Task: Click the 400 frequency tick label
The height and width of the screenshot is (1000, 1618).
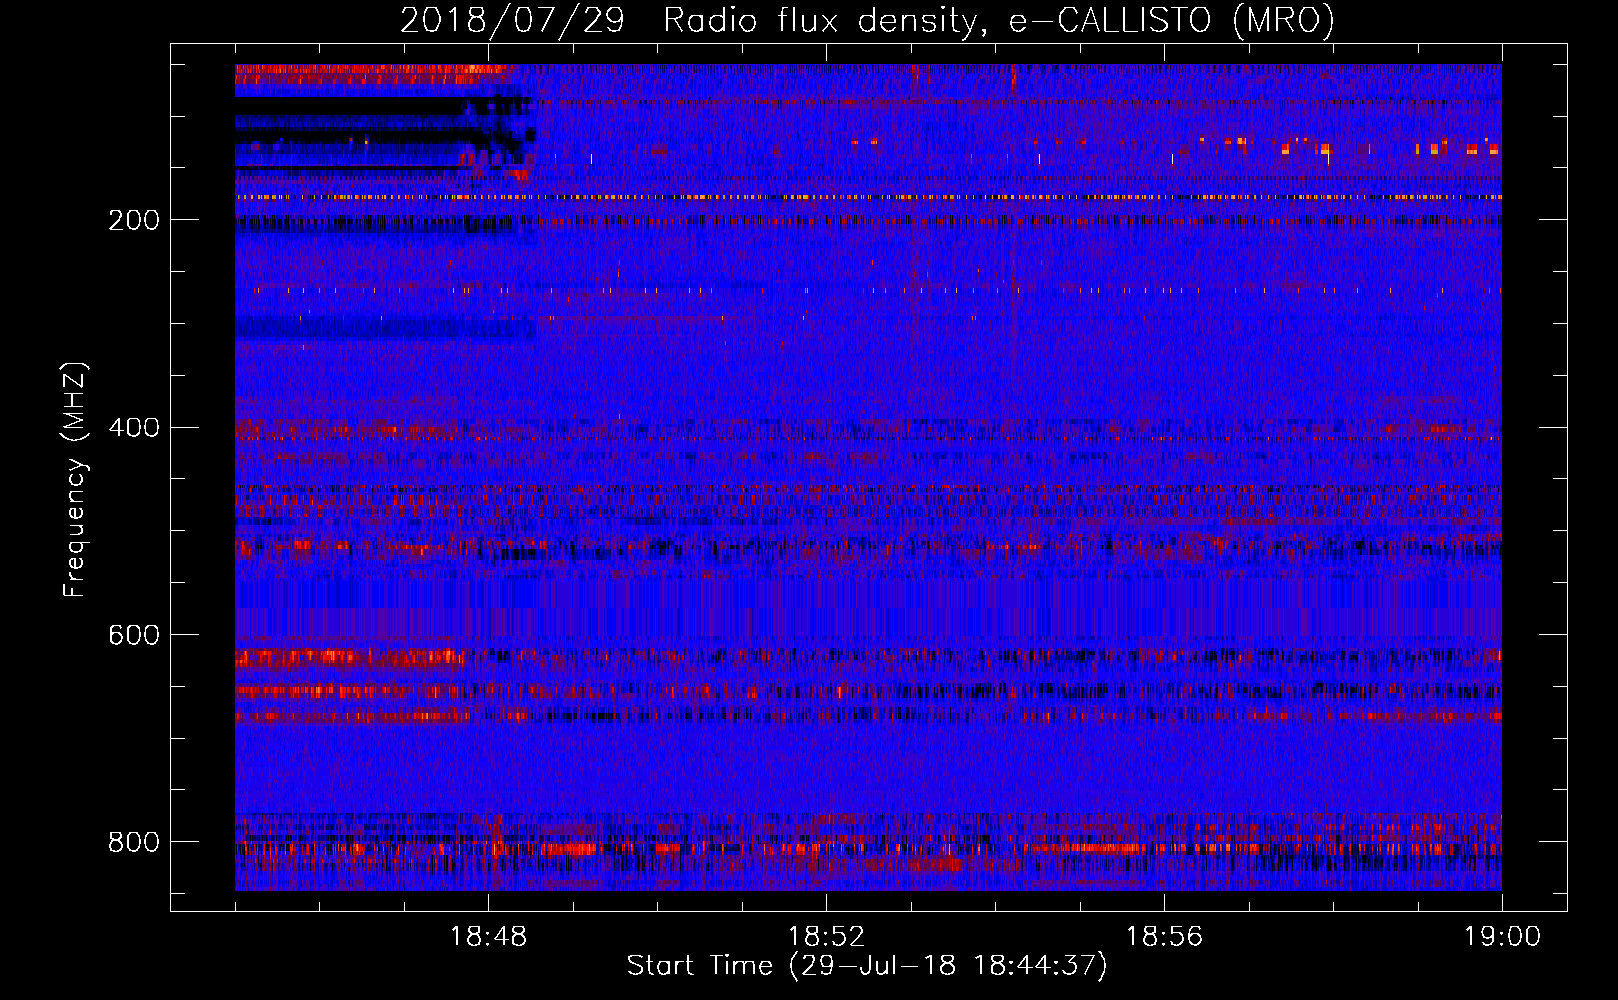Action: pyautogui.click(x=134, y=428)
